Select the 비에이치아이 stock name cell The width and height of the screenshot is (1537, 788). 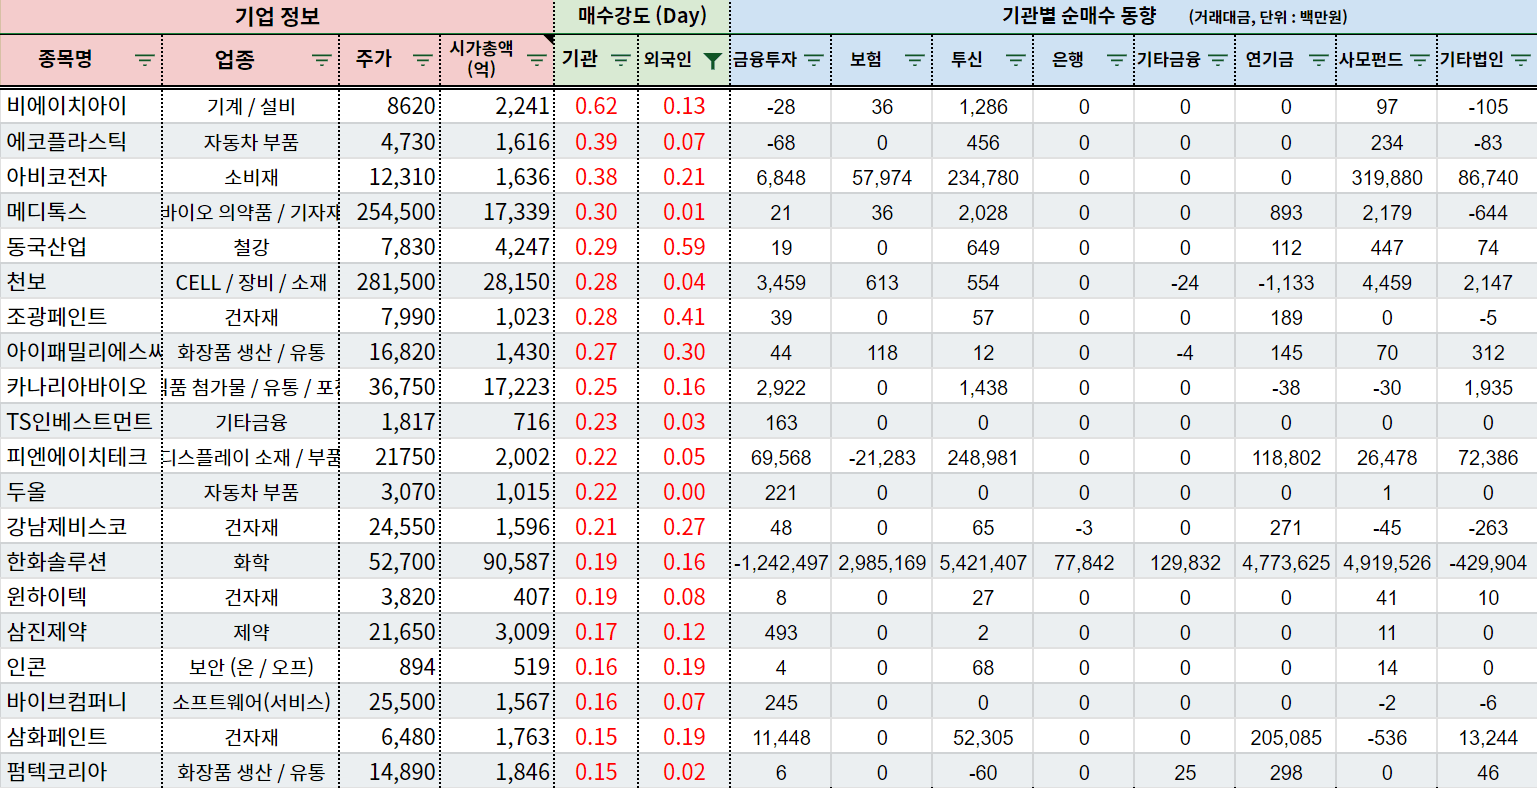pyautogui.click(x=80, y=106)
